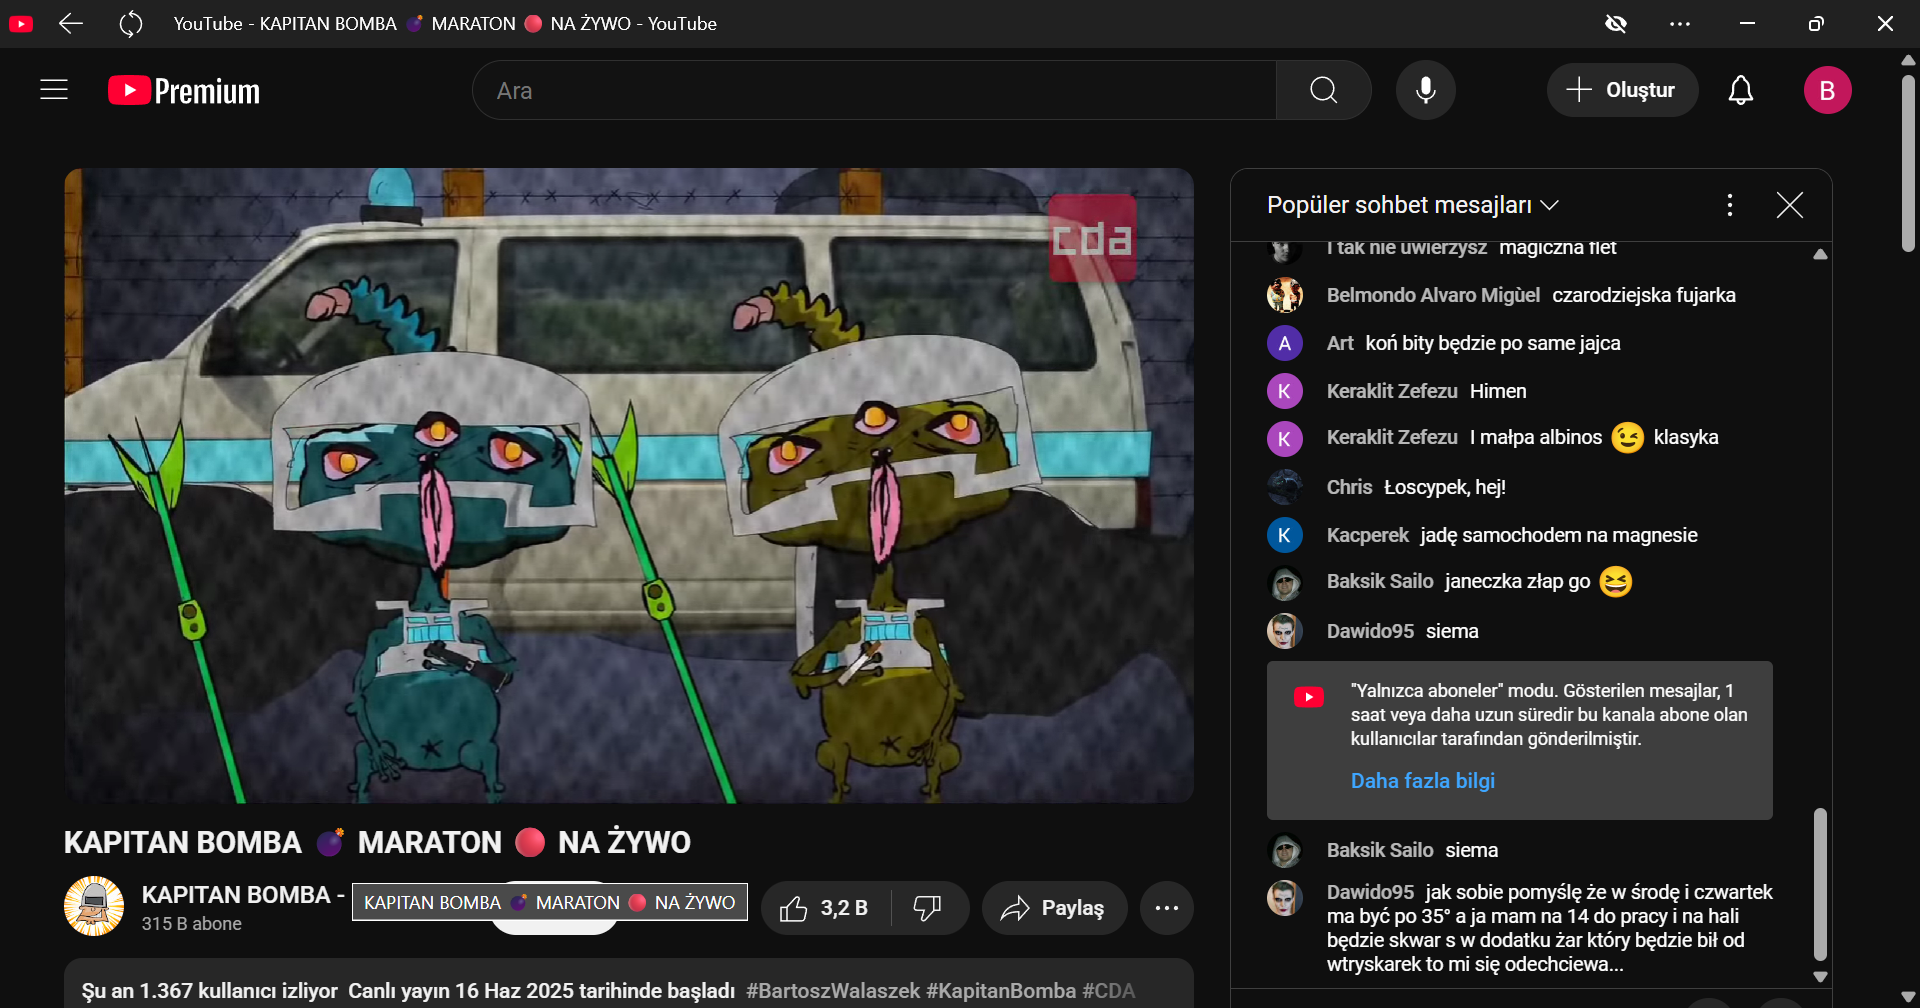Image resolution: width=1920 pixels, height=1008 pixels.
Task: Click chat scroll up arrow
Action: click(1820, 254)
